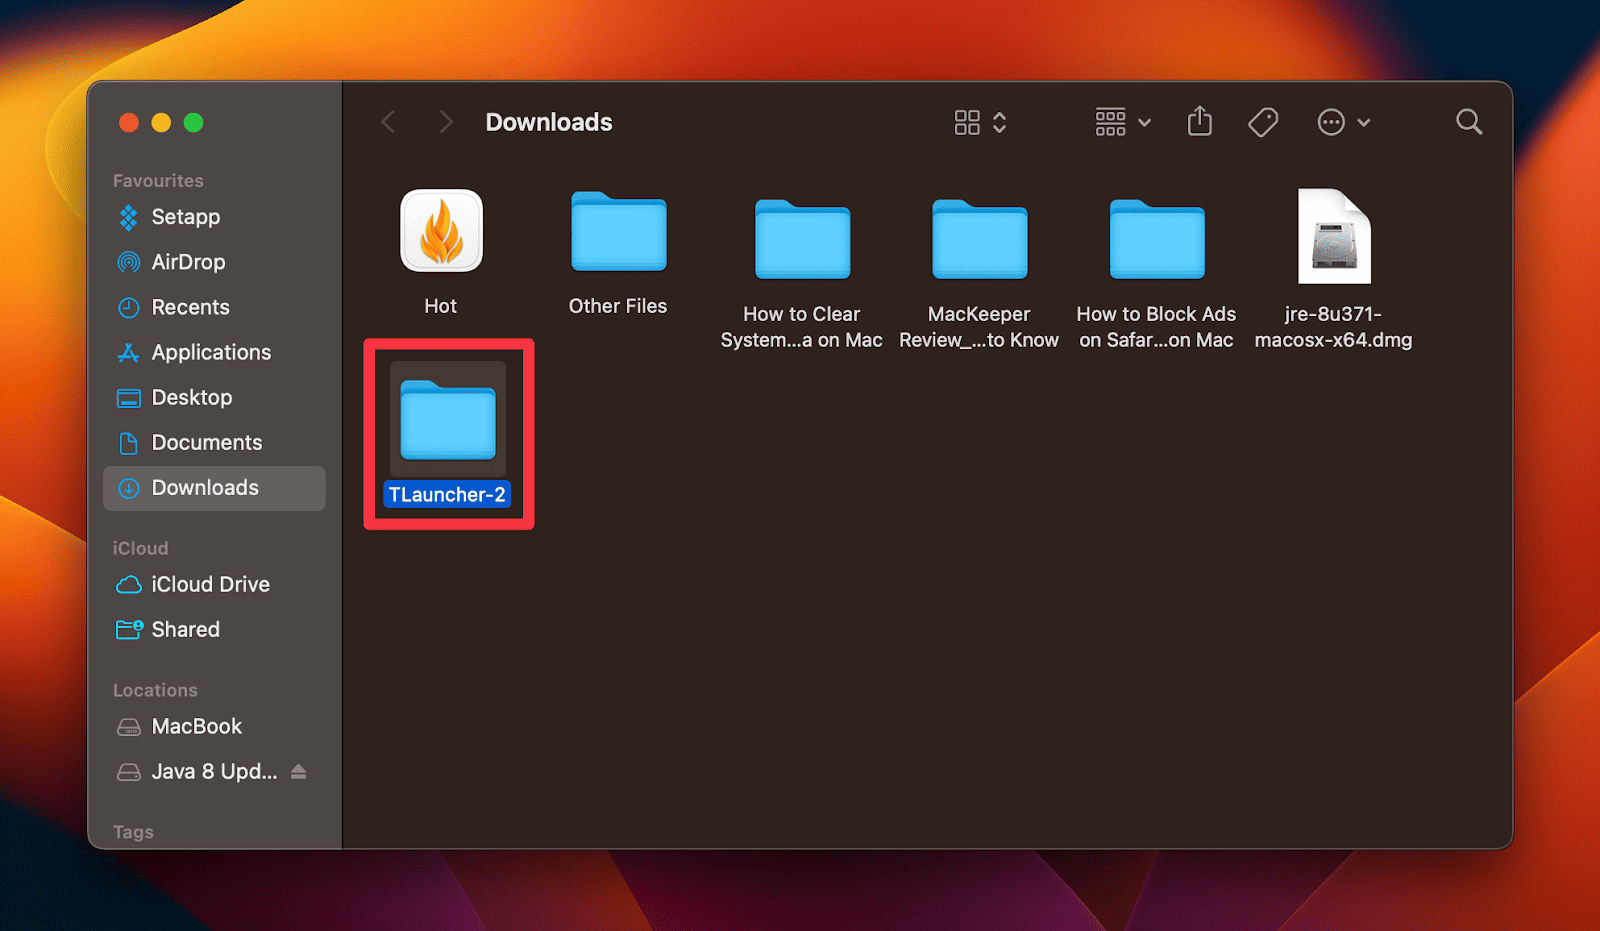Click the Hot name label
Screen dimensions: 1600x931
[x=440, y=306]
